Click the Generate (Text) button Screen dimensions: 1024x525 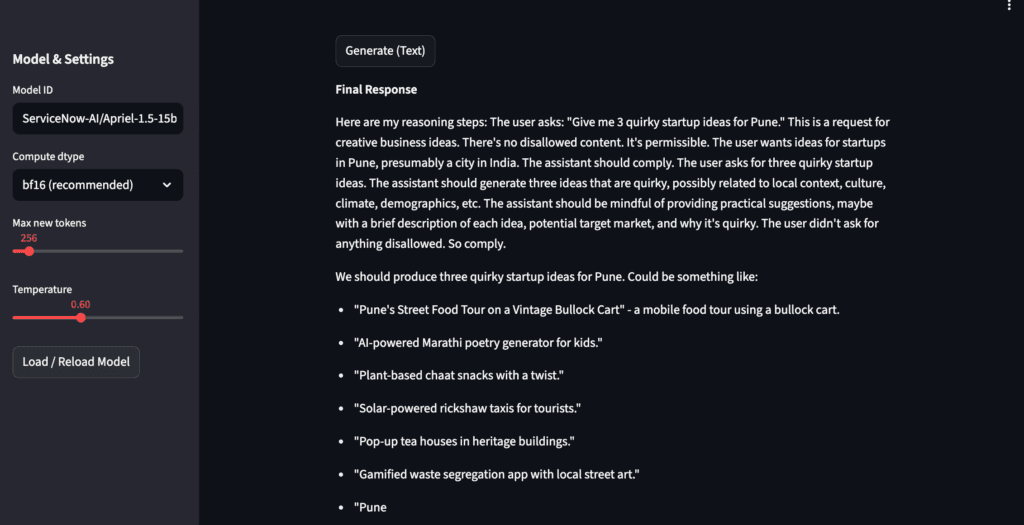click(x=385, y=50)
